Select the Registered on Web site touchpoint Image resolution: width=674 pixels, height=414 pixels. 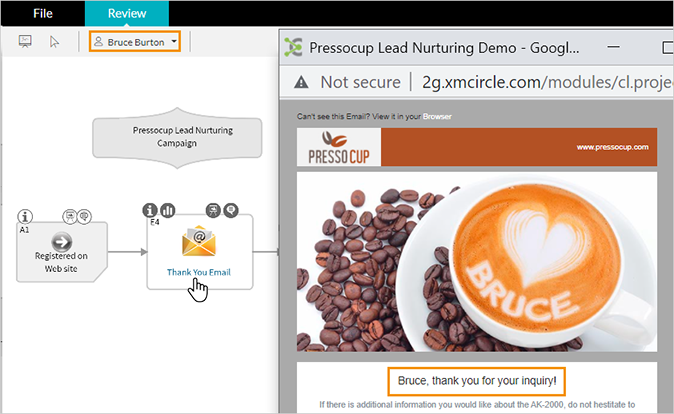(x=61, y=252)
